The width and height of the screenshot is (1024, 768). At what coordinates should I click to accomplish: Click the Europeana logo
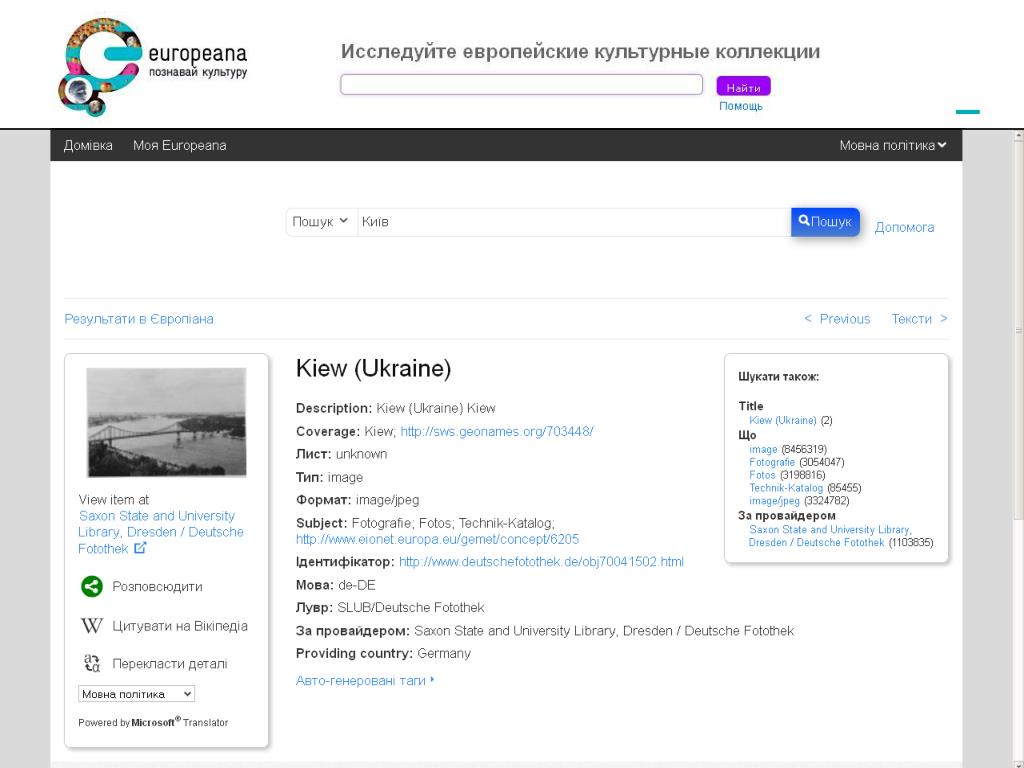[153, 67]
